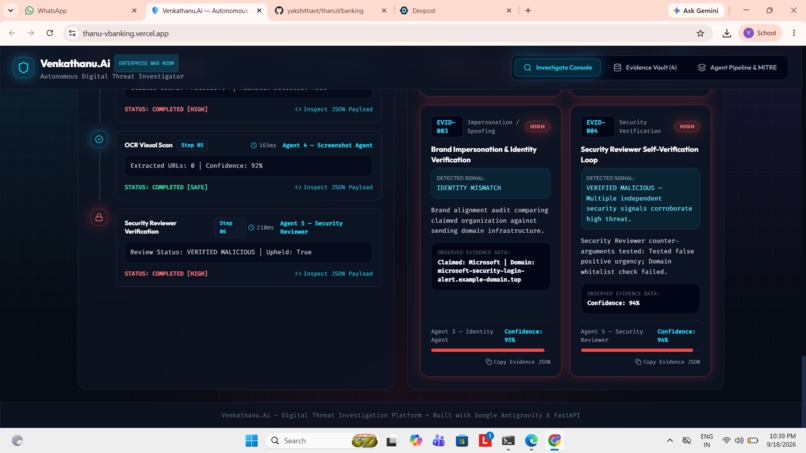The width and height of the screenshot is (806, 453).
Task: Click the browser back arrow
Action: click(x=12, y=33)
